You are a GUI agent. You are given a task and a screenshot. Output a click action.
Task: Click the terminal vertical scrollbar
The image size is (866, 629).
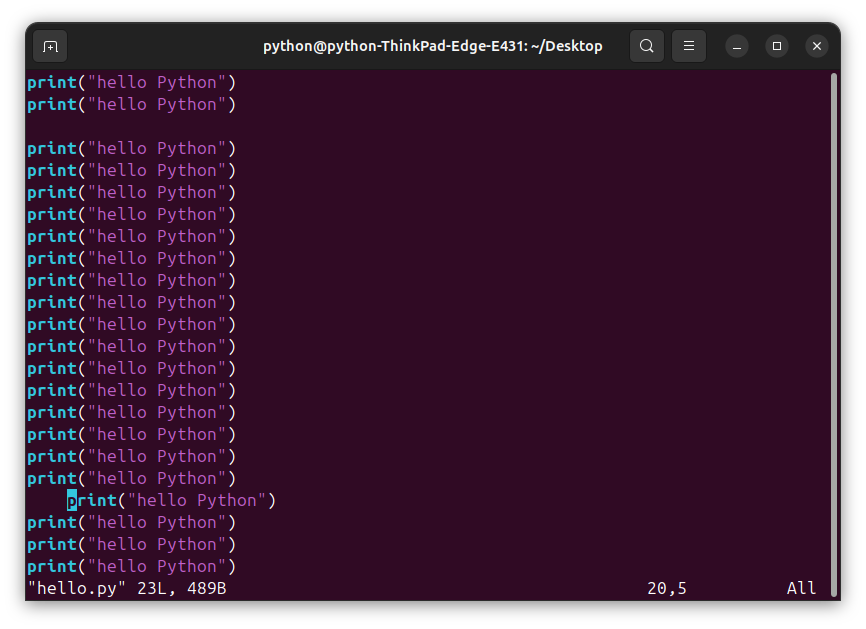click(834, 335)
